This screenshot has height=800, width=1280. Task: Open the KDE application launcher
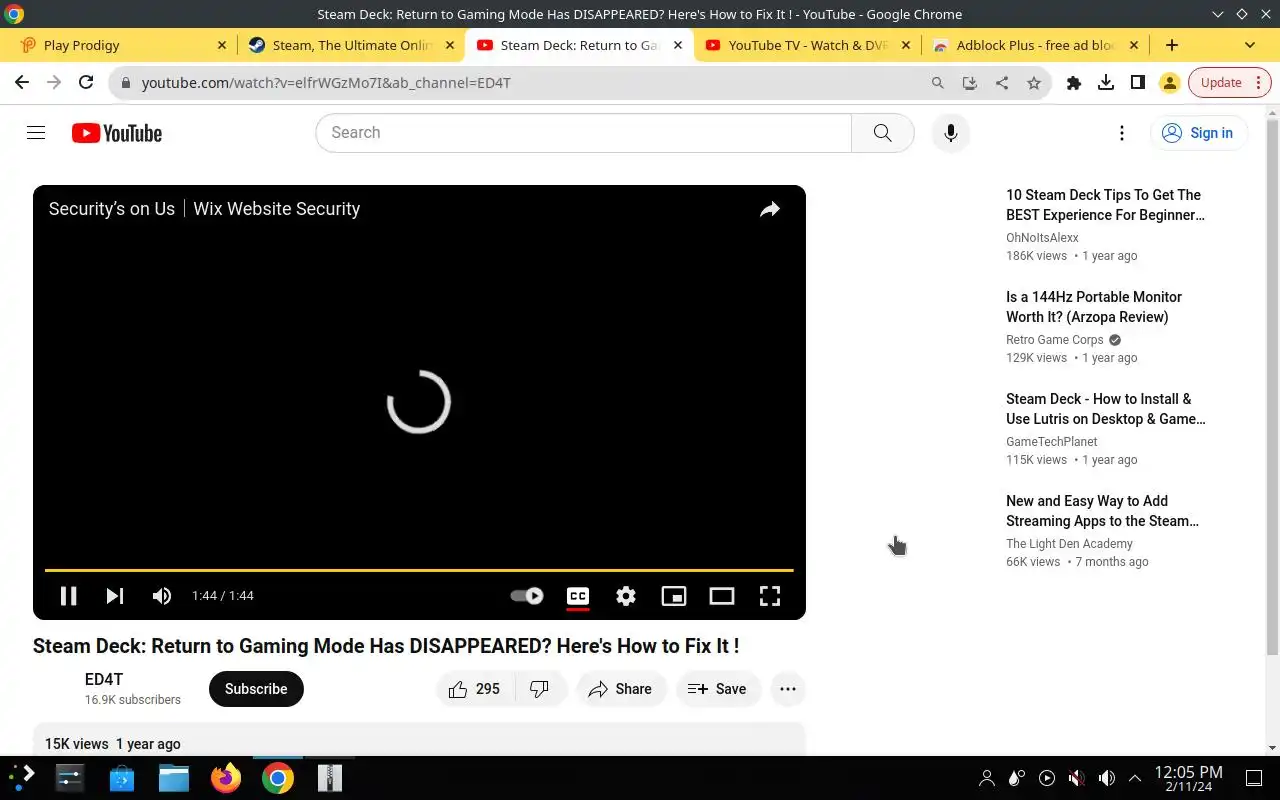click(x=22, y=777)
